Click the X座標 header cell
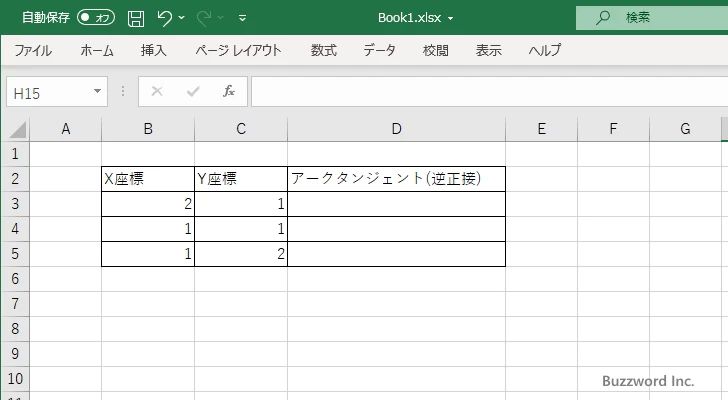 point(148,179)
